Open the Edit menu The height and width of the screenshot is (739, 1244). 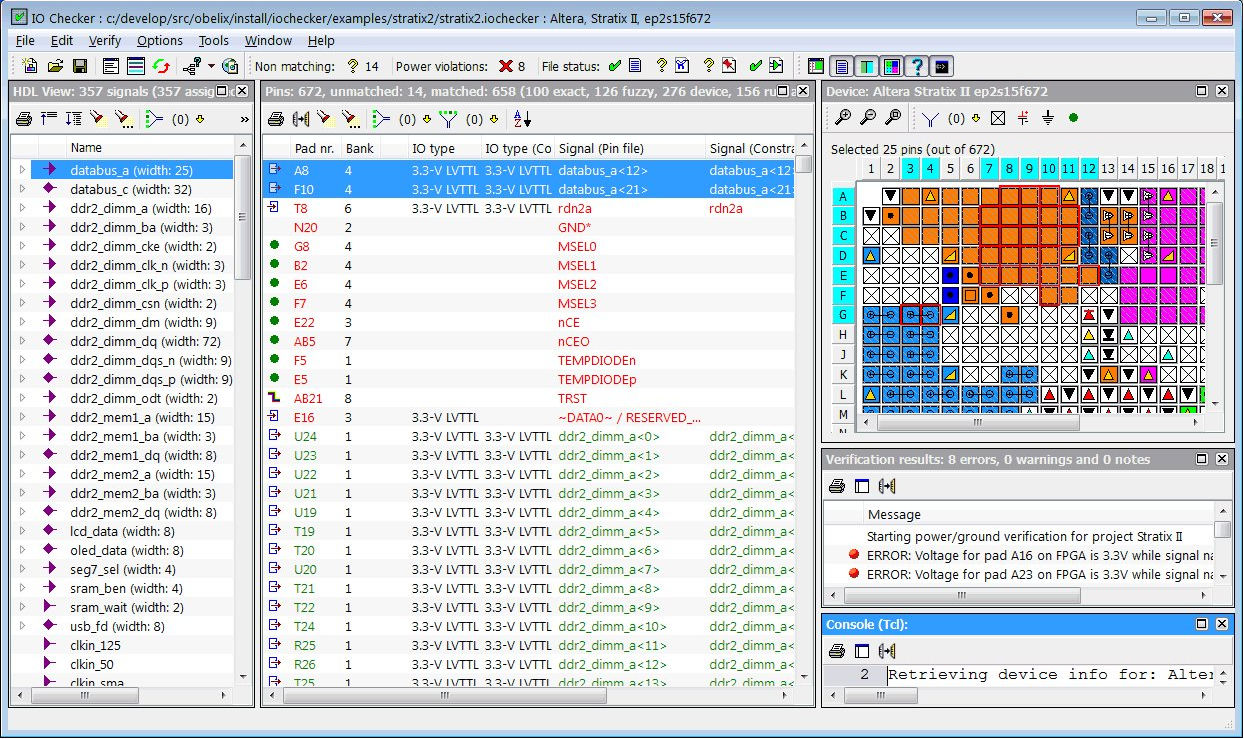pos(62,41)
